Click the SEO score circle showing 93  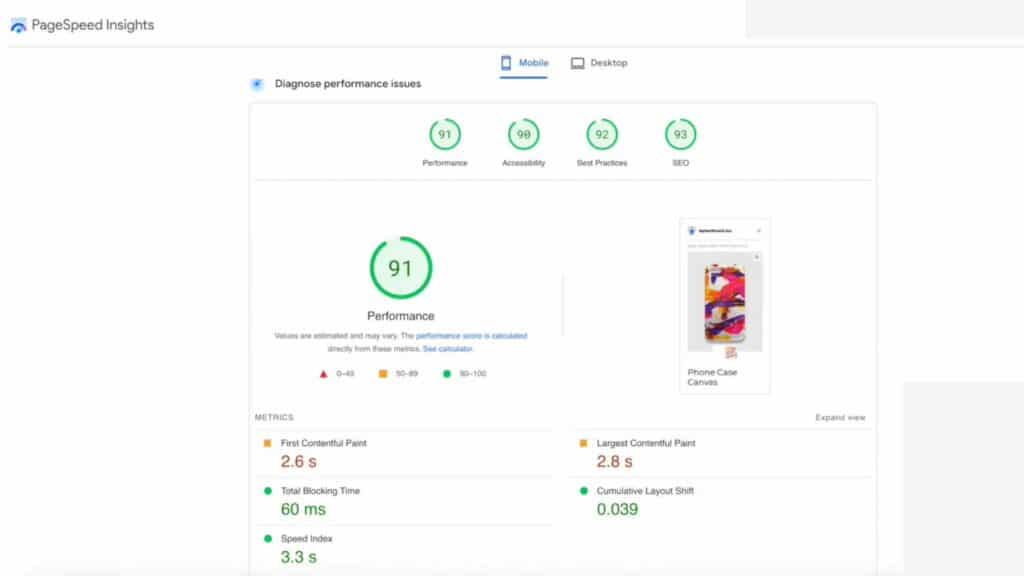point(679,132)
